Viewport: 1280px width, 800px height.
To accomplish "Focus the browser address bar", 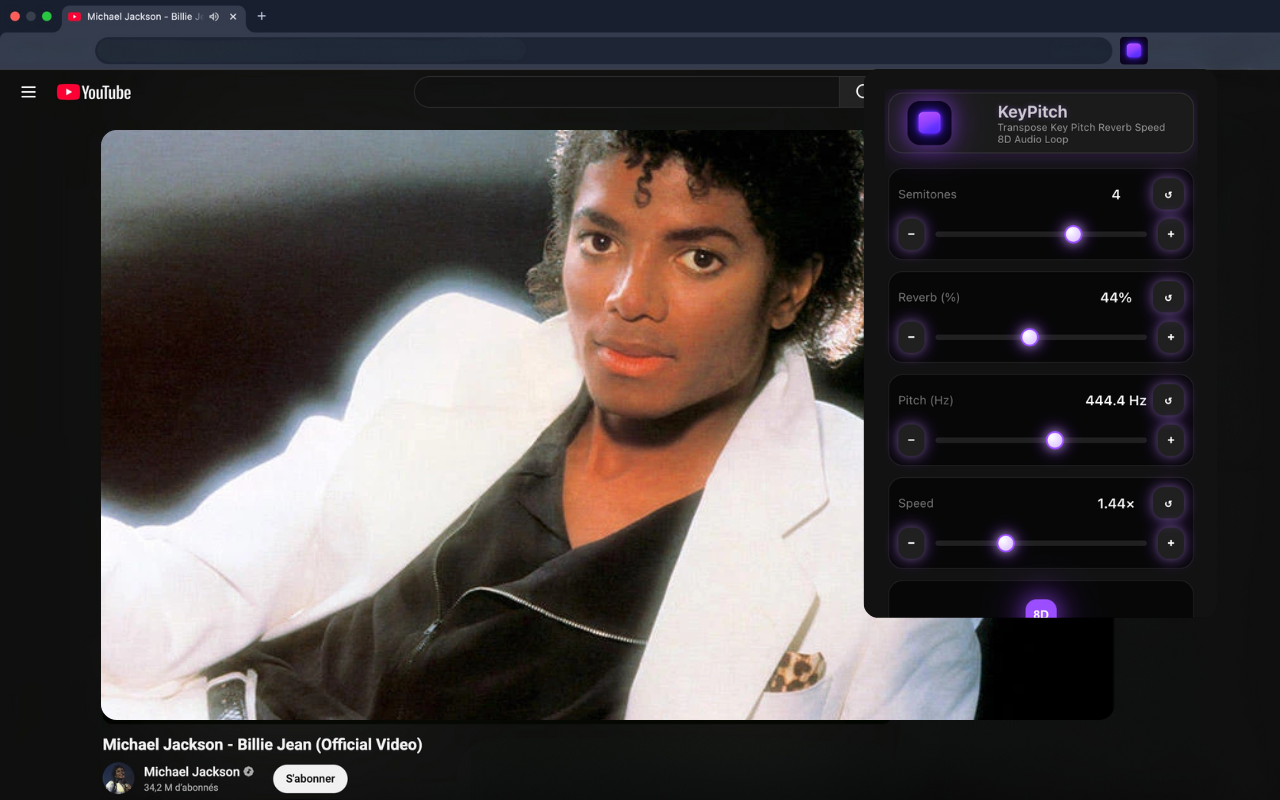I will [603, 51].
